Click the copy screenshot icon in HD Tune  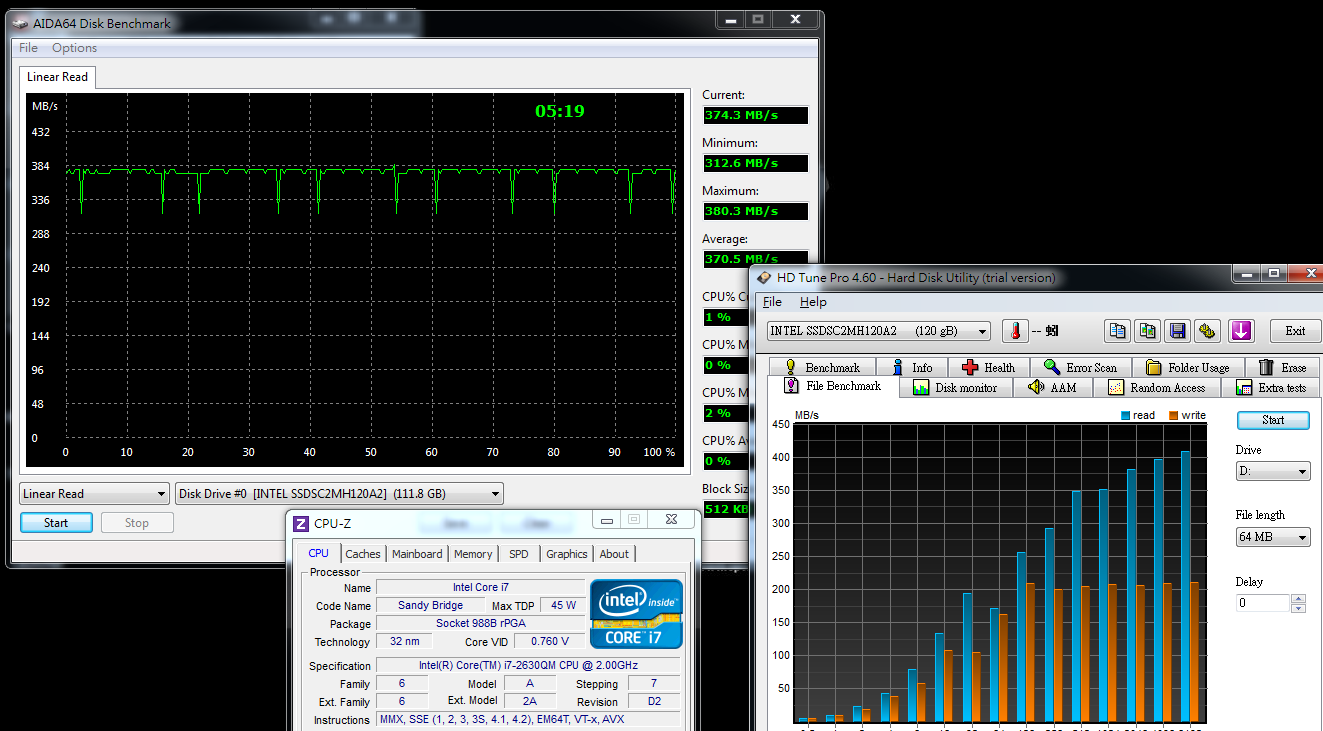pyautogui.click(x=1148, y=330)
